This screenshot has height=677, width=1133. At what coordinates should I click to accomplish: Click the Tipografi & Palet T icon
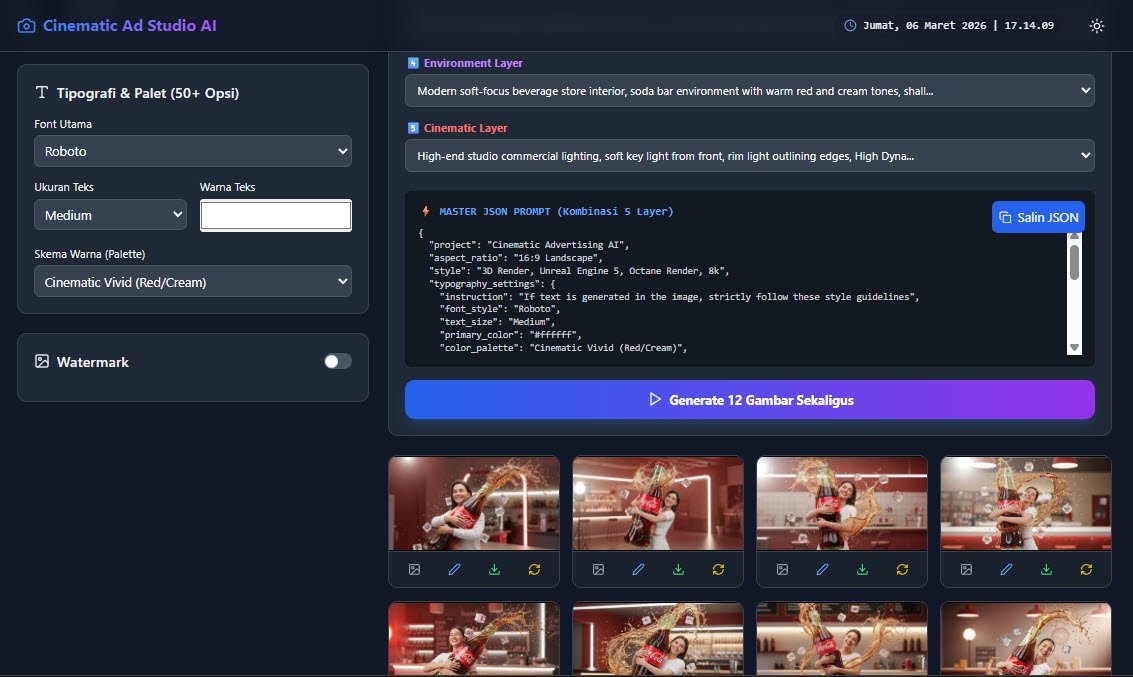[x=42, y=92]
